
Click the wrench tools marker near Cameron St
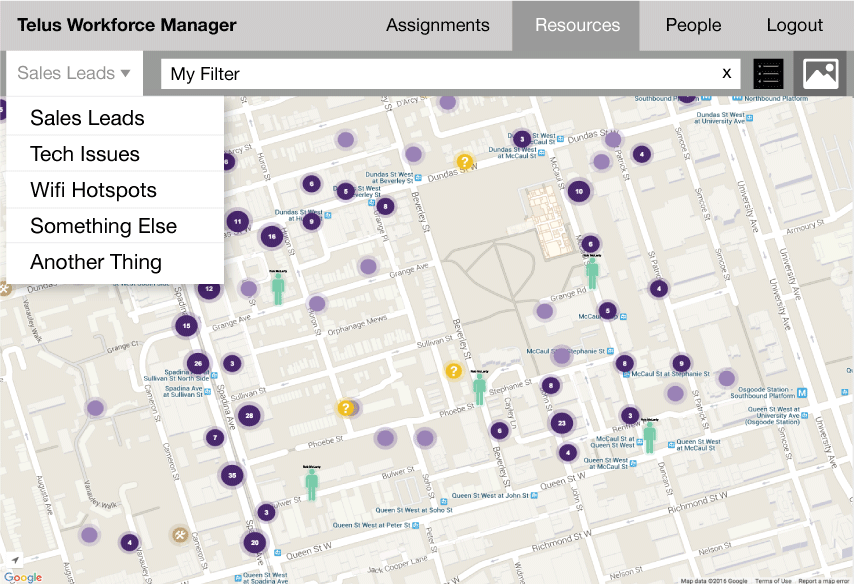180,535
